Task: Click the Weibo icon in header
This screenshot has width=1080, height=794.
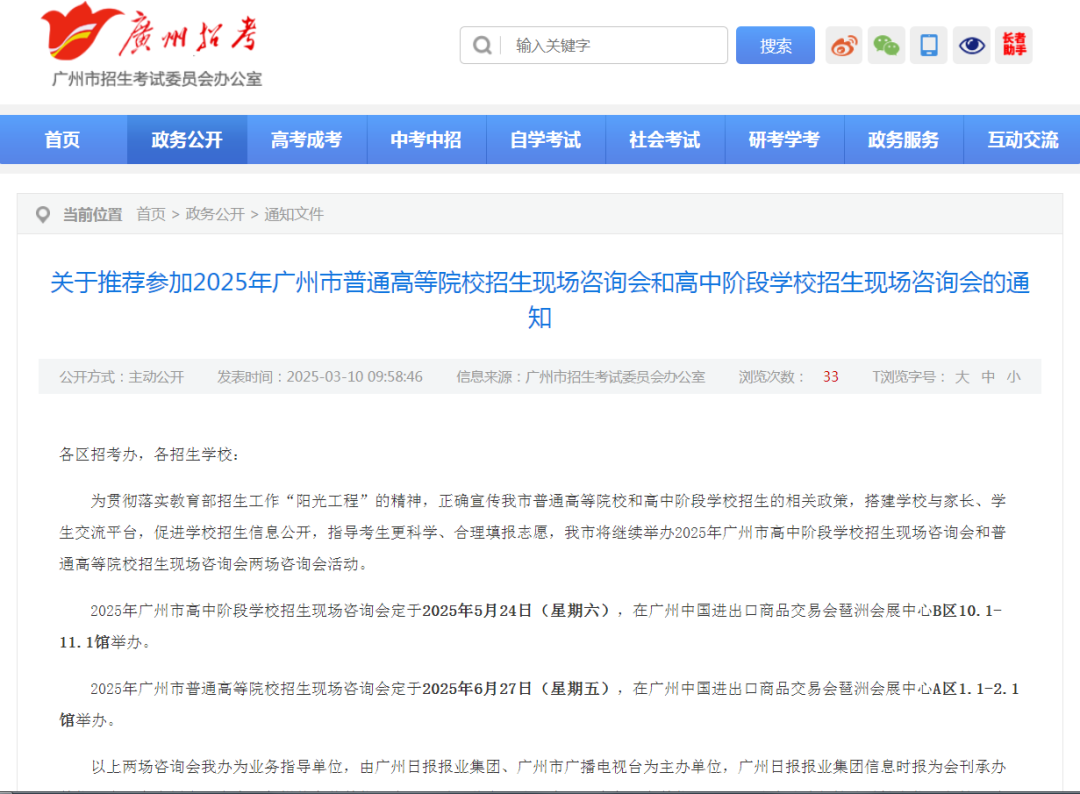Action: pos(844,46)
